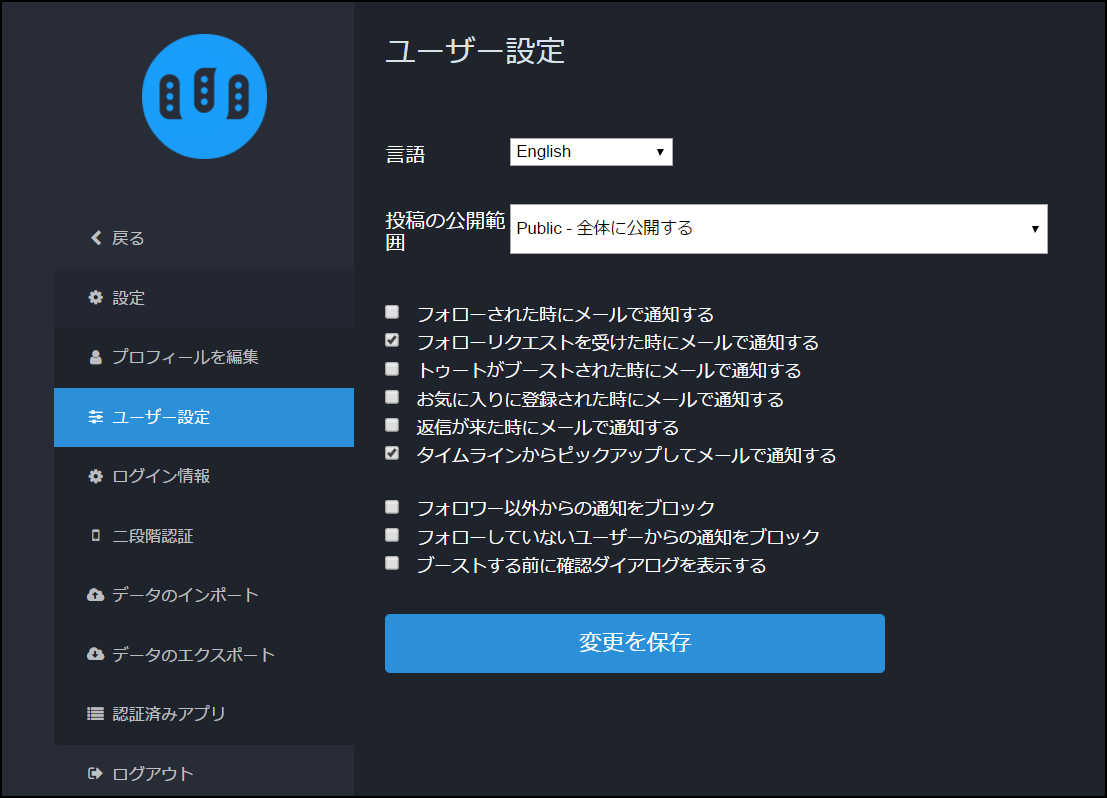Click the person icon for プロフィールを編集
The image size is (1107, 798).
[x=96, y=357]
